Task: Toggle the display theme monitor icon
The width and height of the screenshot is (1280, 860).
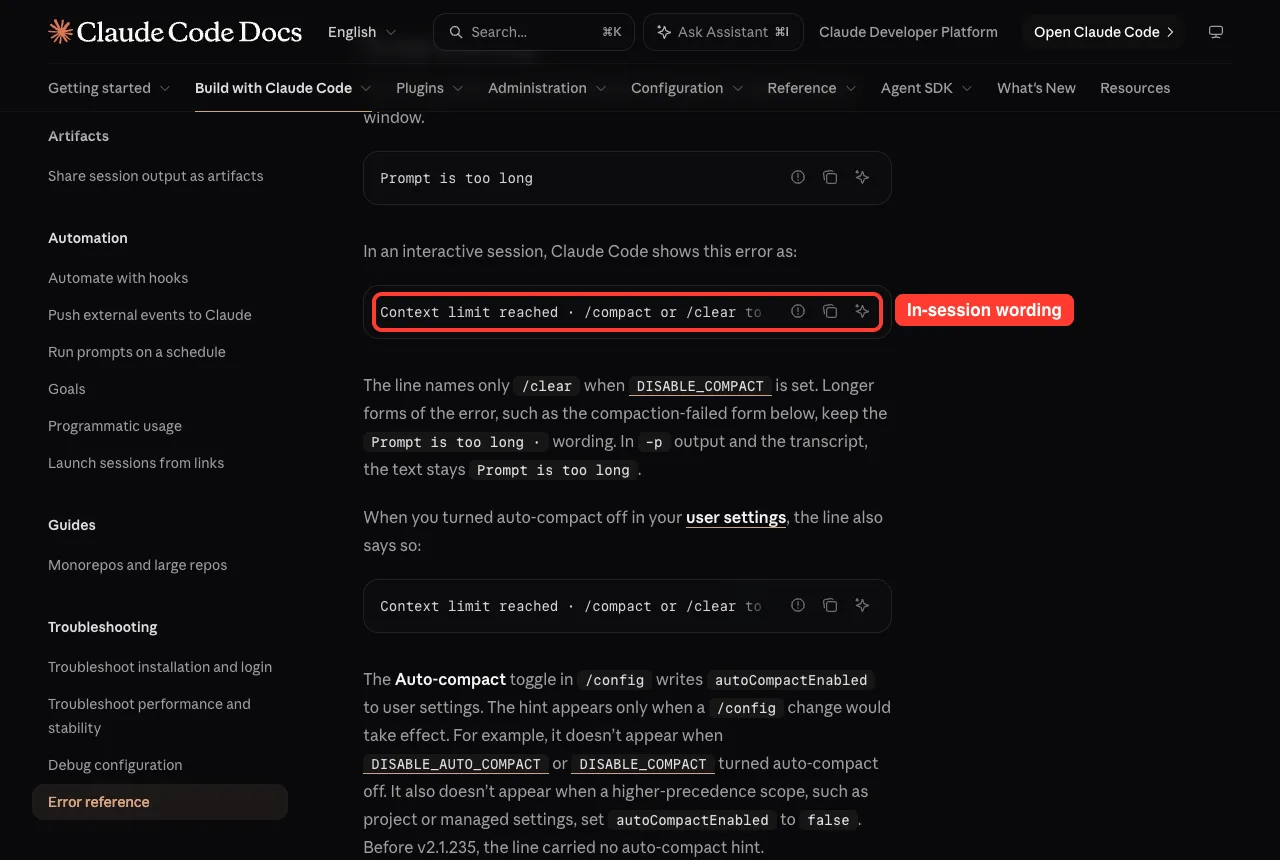Action: [x=1216, y=32]
